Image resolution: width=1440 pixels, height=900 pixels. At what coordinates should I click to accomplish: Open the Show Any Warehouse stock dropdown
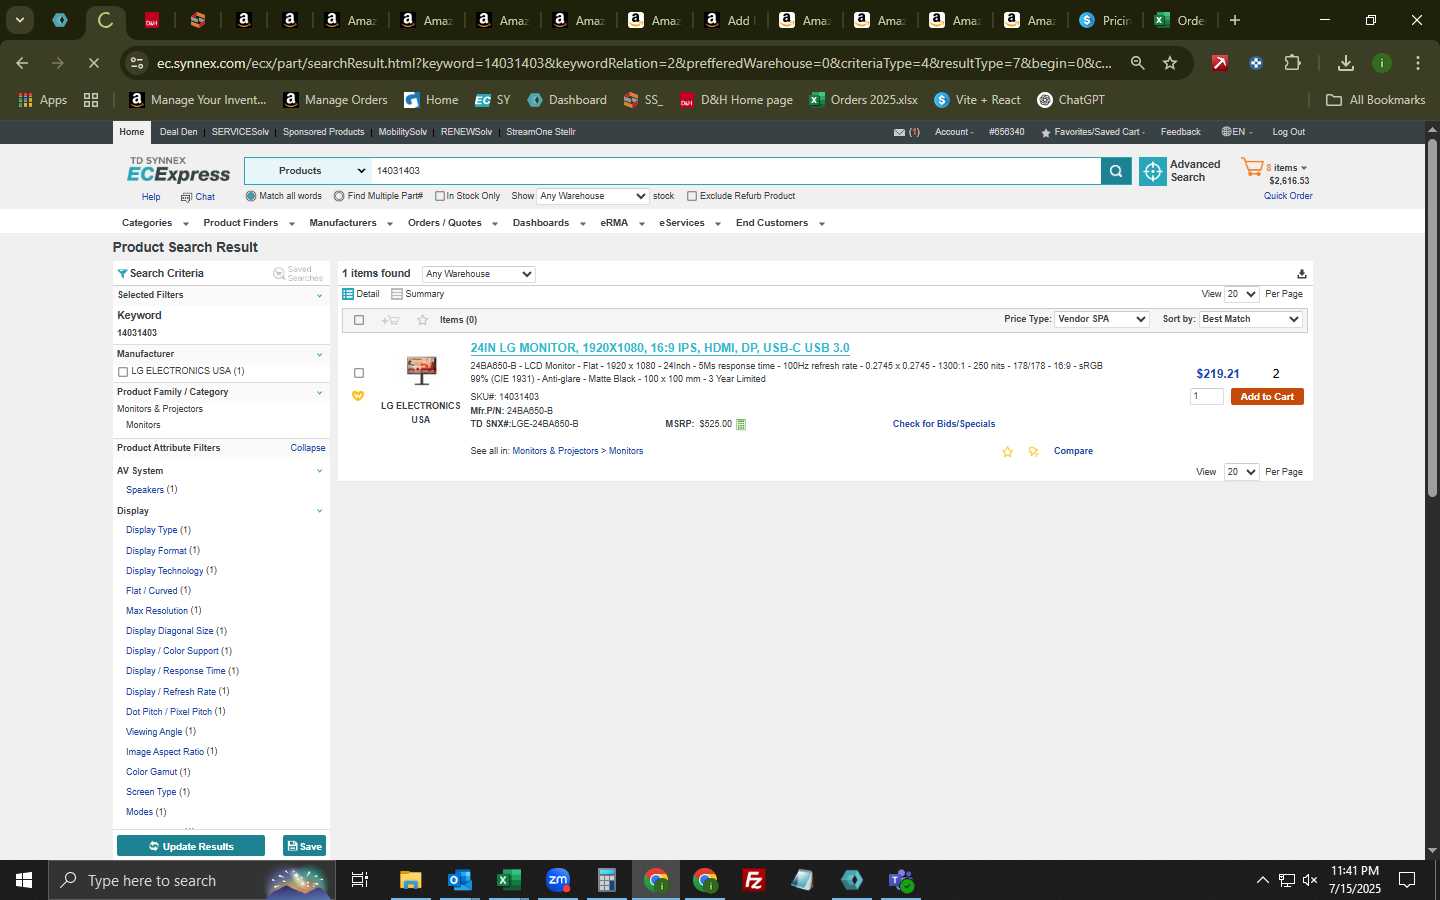(593, 196)
